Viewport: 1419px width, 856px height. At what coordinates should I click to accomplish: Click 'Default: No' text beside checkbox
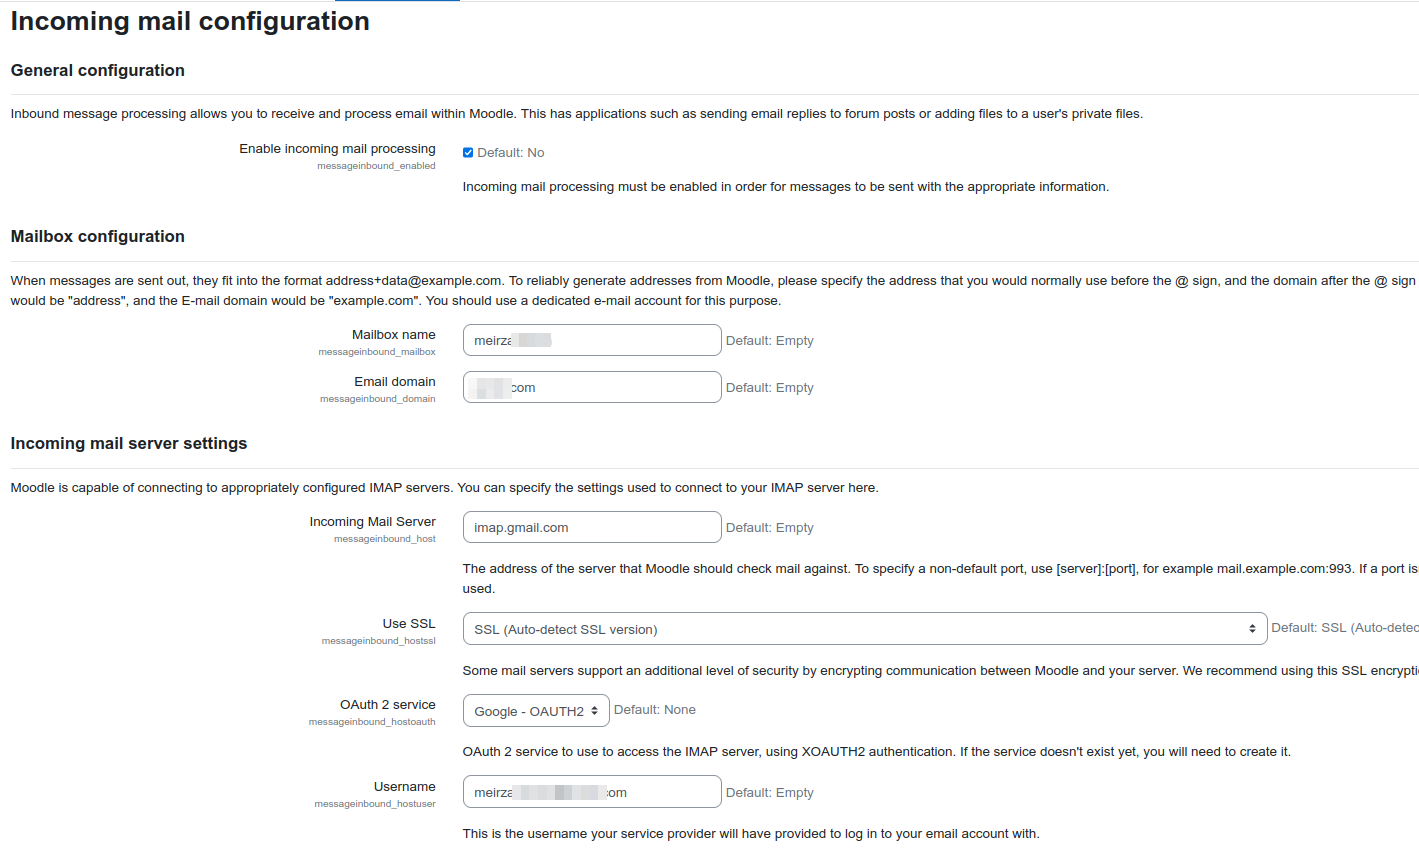[x=511, y=153]
